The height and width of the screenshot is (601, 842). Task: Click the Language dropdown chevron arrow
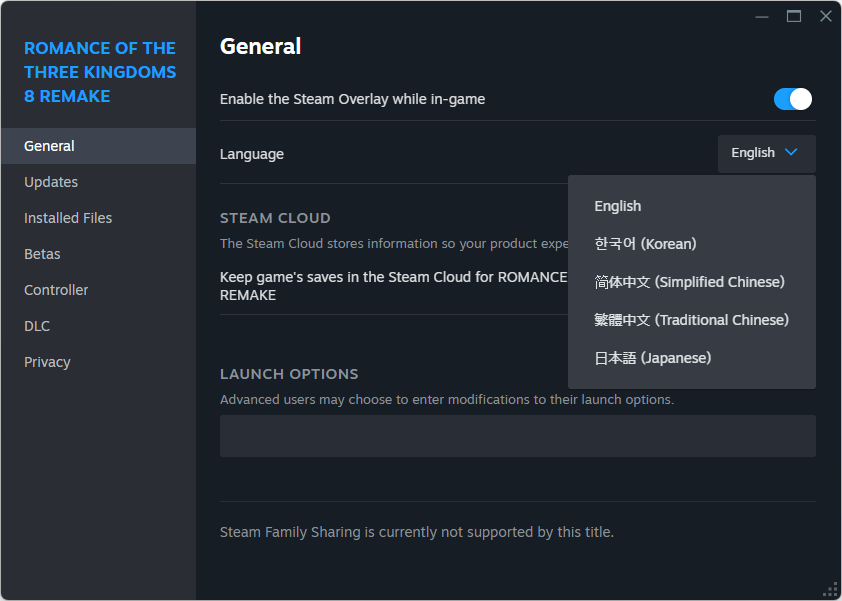791,153
